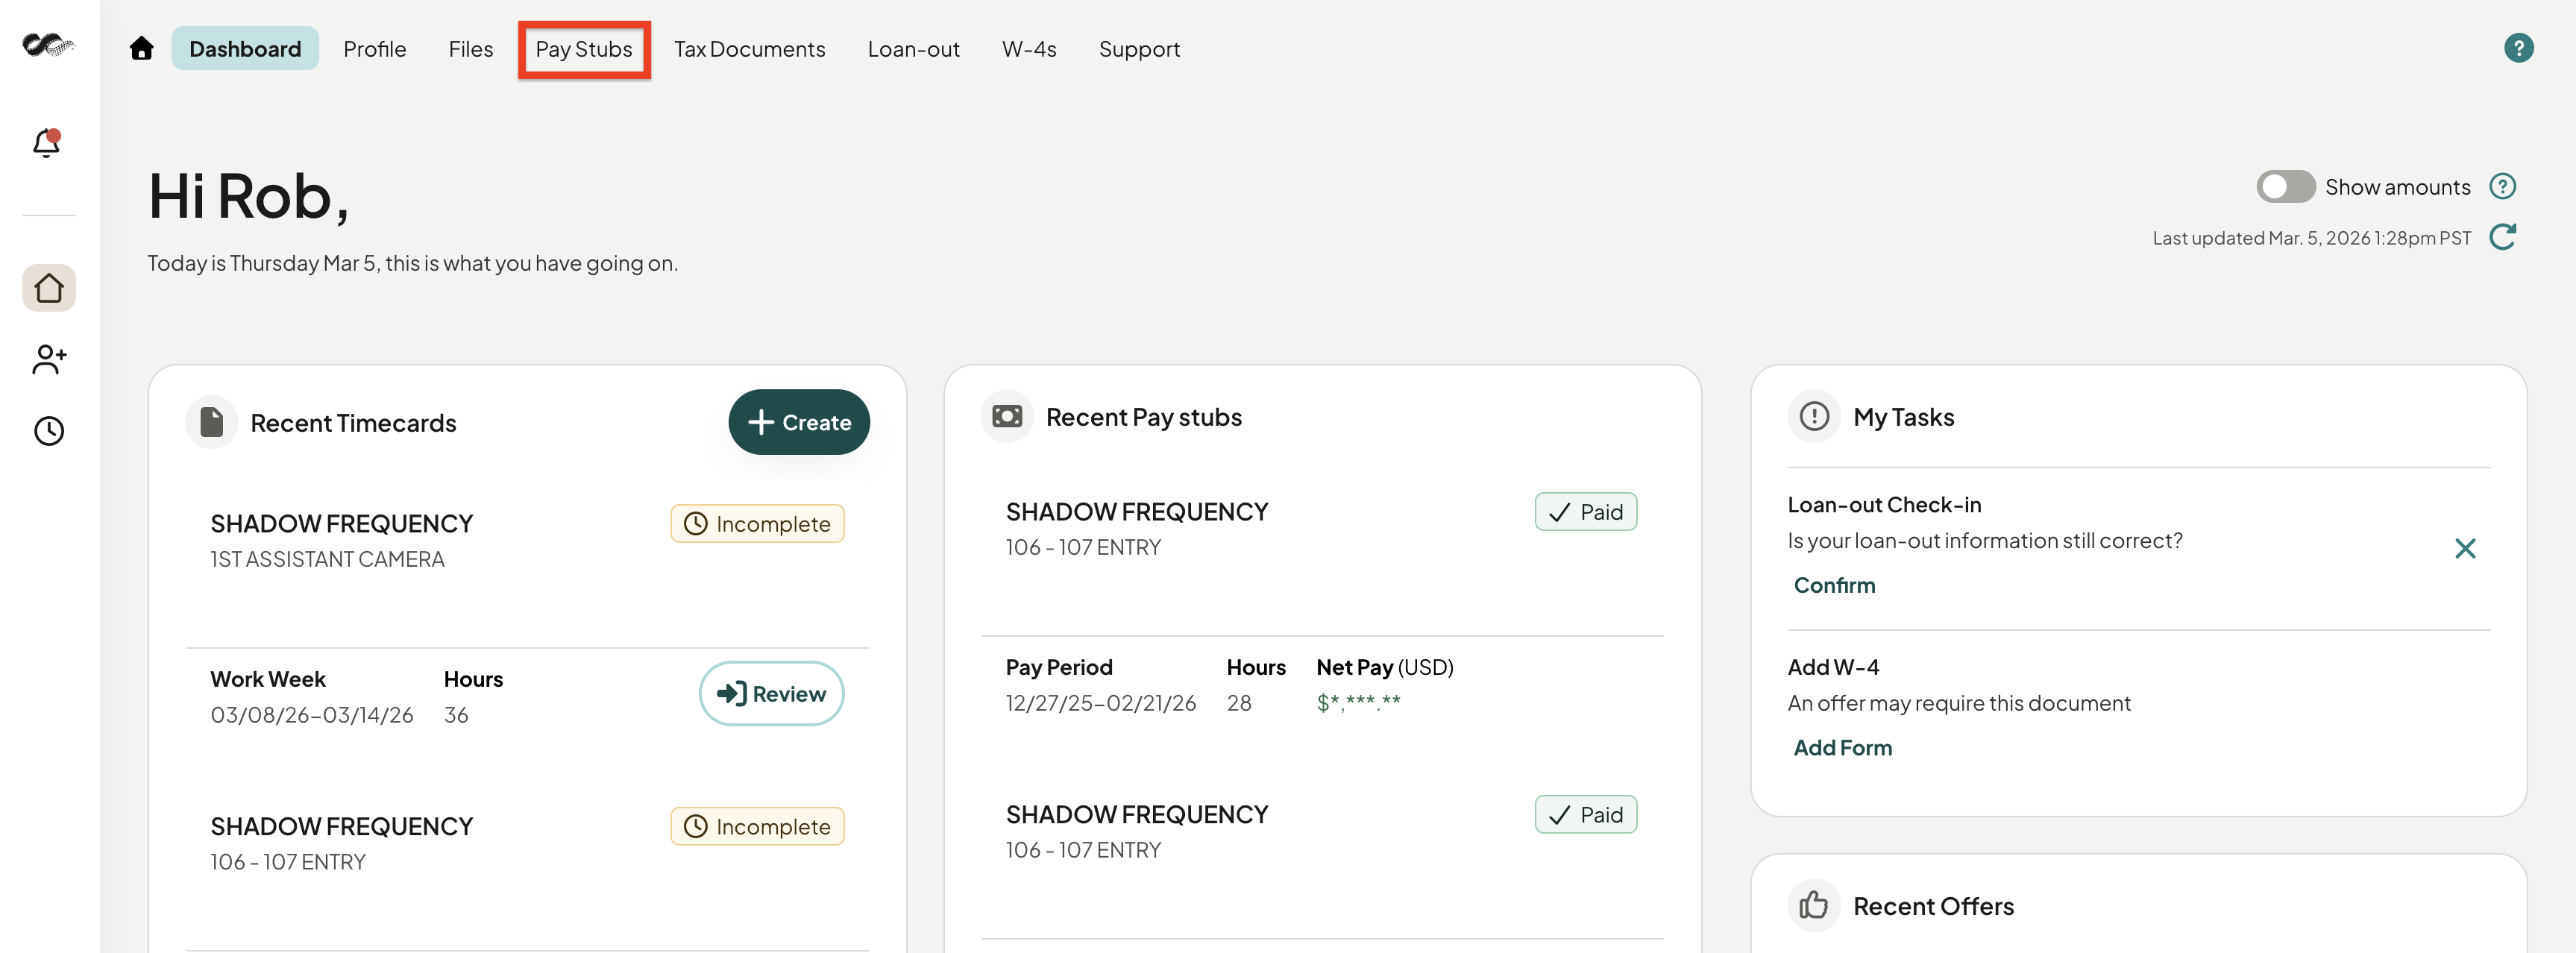Click the work week 03/08/26–03/14/26 dates

click(311, 714)
